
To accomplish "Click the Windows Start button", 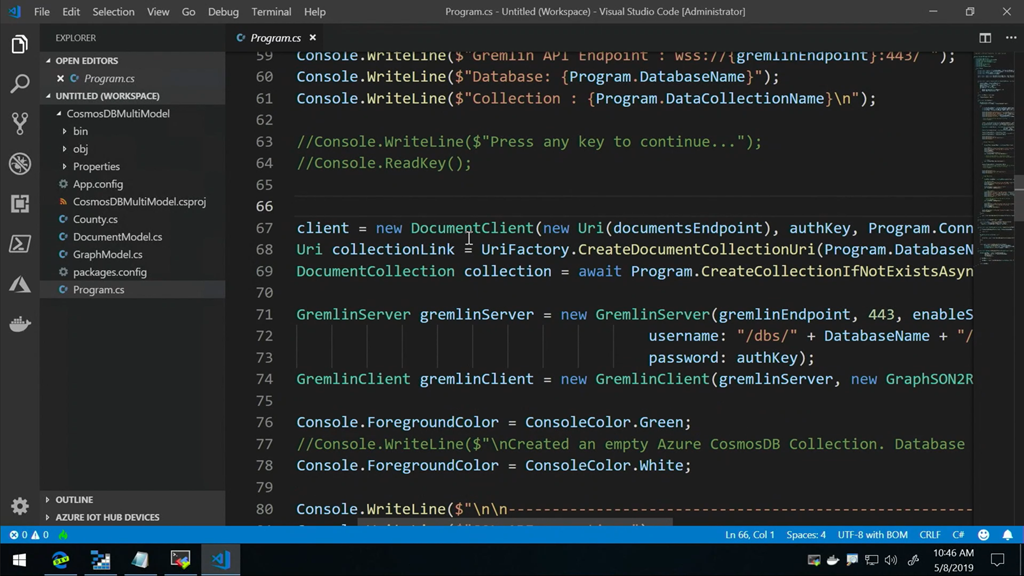I will 18,560.
